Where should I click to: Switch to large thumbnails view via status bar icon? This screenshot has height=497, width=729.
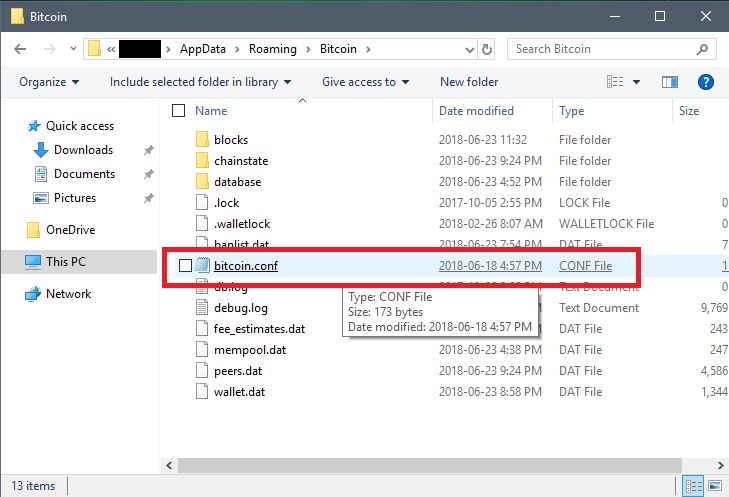click(715, 486)
